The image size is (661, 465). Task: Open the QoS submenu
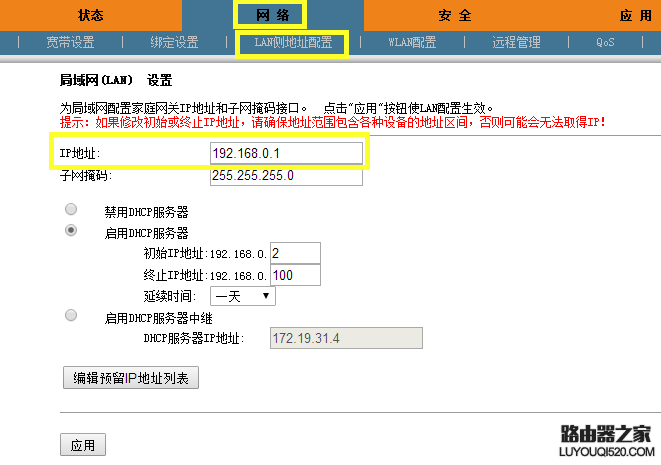click(605, 42)
